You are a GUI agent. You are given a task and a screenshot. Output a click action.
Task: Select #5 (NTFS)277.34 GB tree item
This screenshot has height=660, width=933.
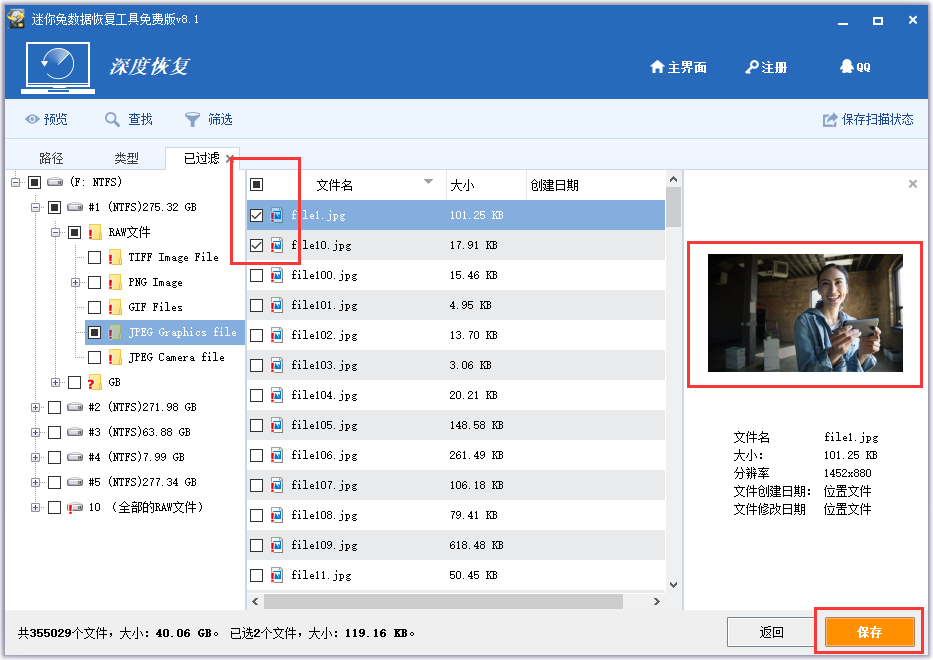143,482
